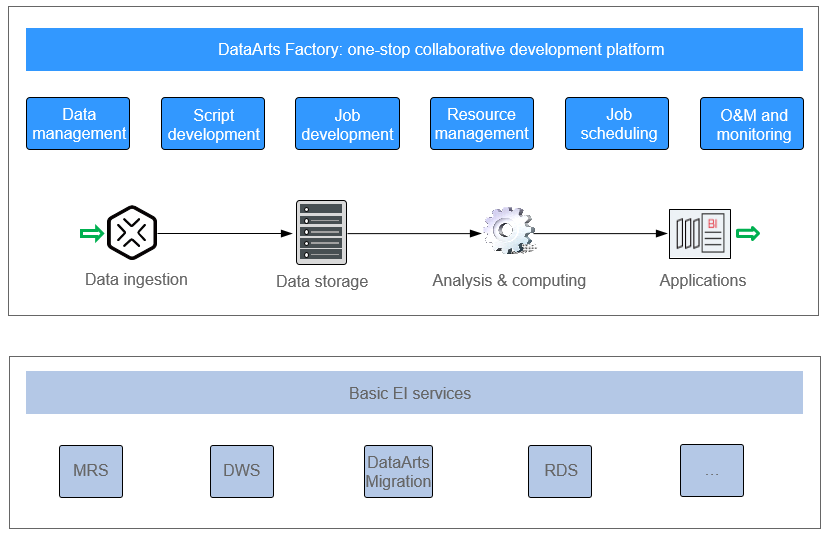Image resolution: width=832 pixels, height=536 pixels.
Task: Select the Resource management box
Action: tap(482, 124)
